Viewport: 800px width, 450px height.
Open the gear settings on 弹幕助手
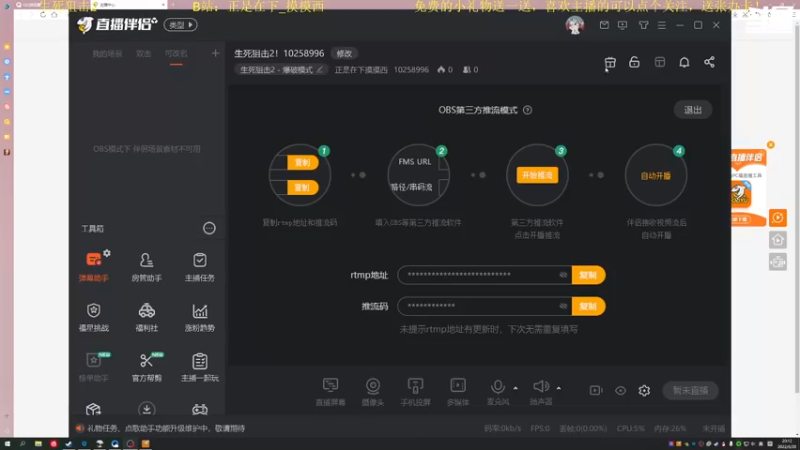(x=107, y=253)
